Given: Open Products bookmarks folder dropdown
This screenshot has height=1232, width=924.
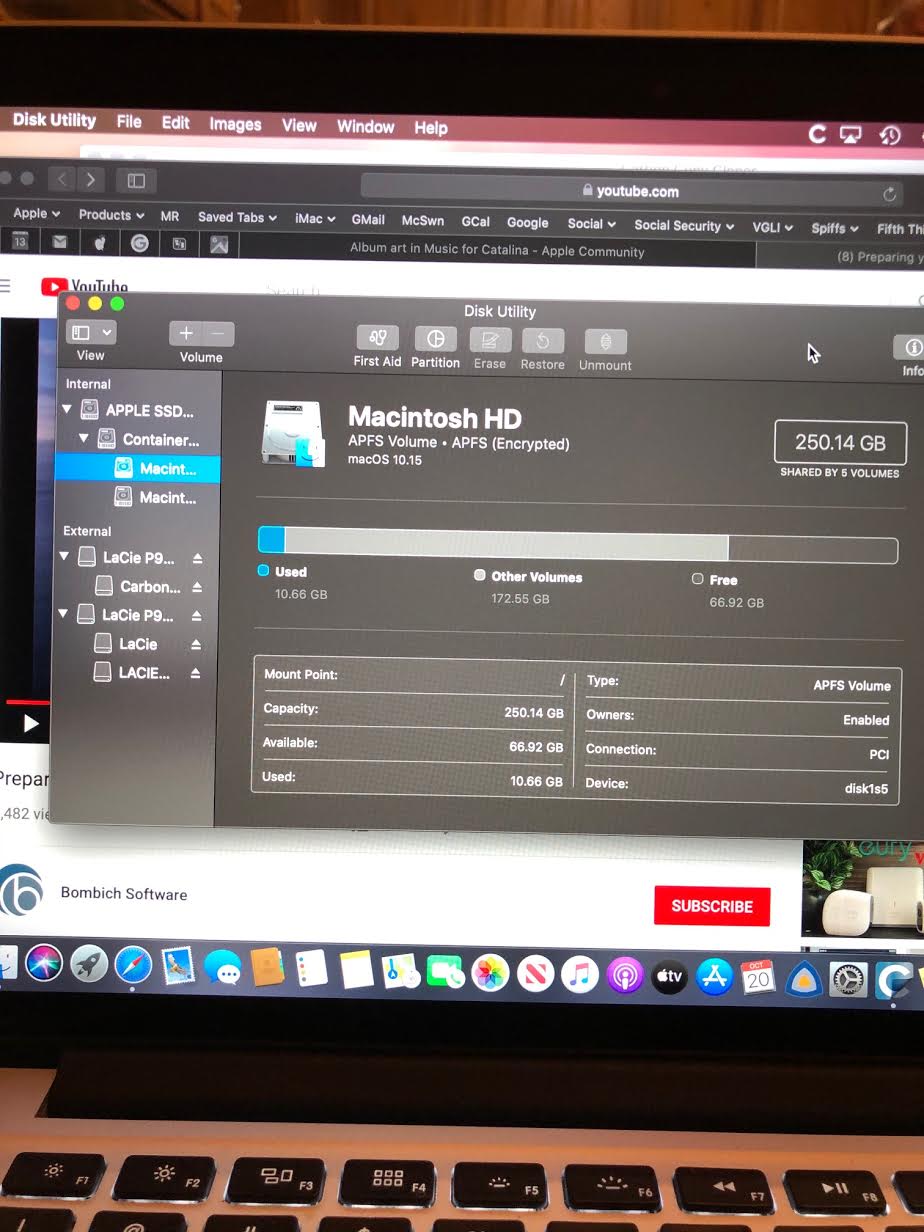Looking at the screenshot, I should point(112,215).
